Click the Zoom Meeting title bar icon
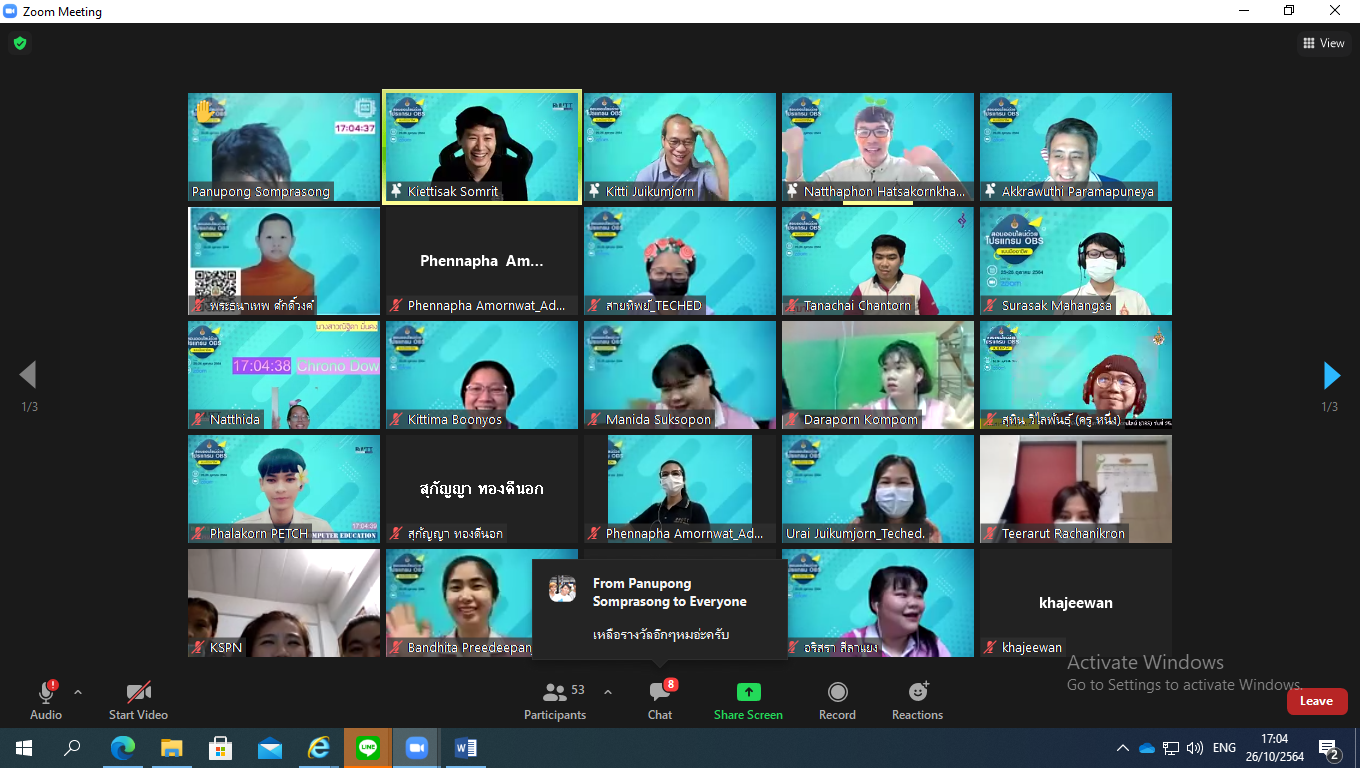Image resolution: width=1360 pixels, height=768 pixels. [x=11, y=12]
